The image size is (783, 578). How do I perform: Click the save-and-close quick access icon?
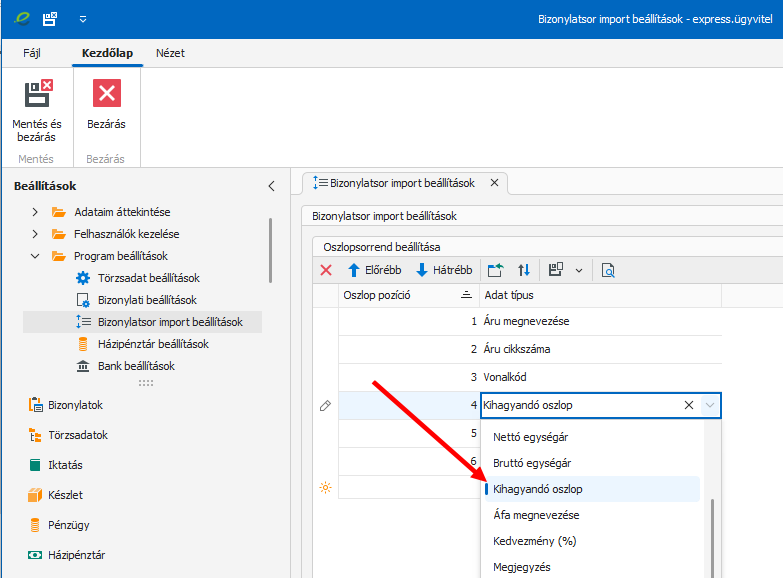(49, 18)
